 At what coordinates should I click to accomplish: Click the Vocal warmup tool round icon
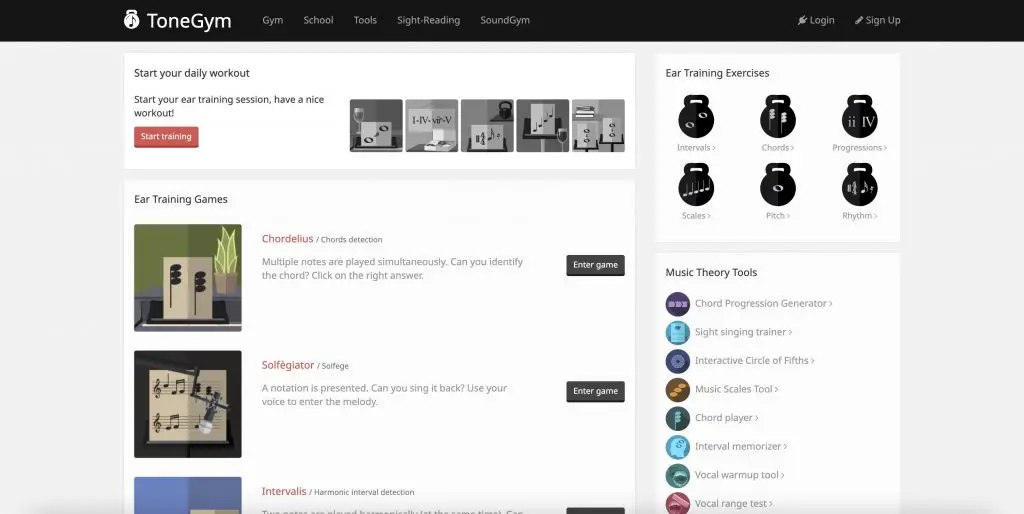click(678, 475)
